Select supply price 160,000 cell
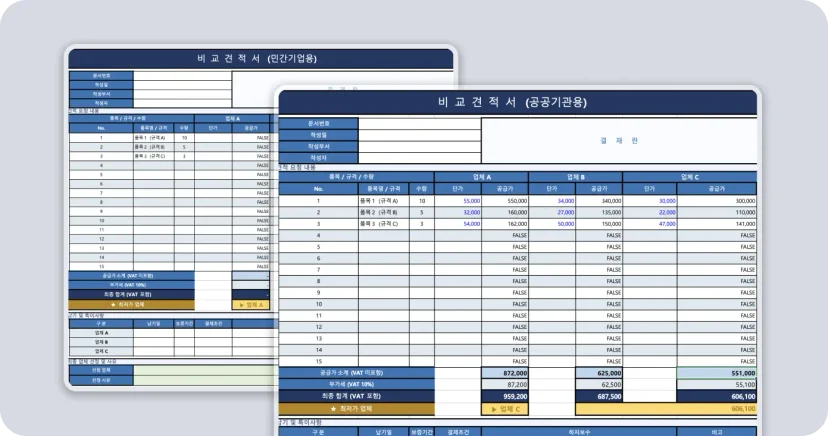The height and width of the screenshot is (436, 828). click(x=505, y=213)
